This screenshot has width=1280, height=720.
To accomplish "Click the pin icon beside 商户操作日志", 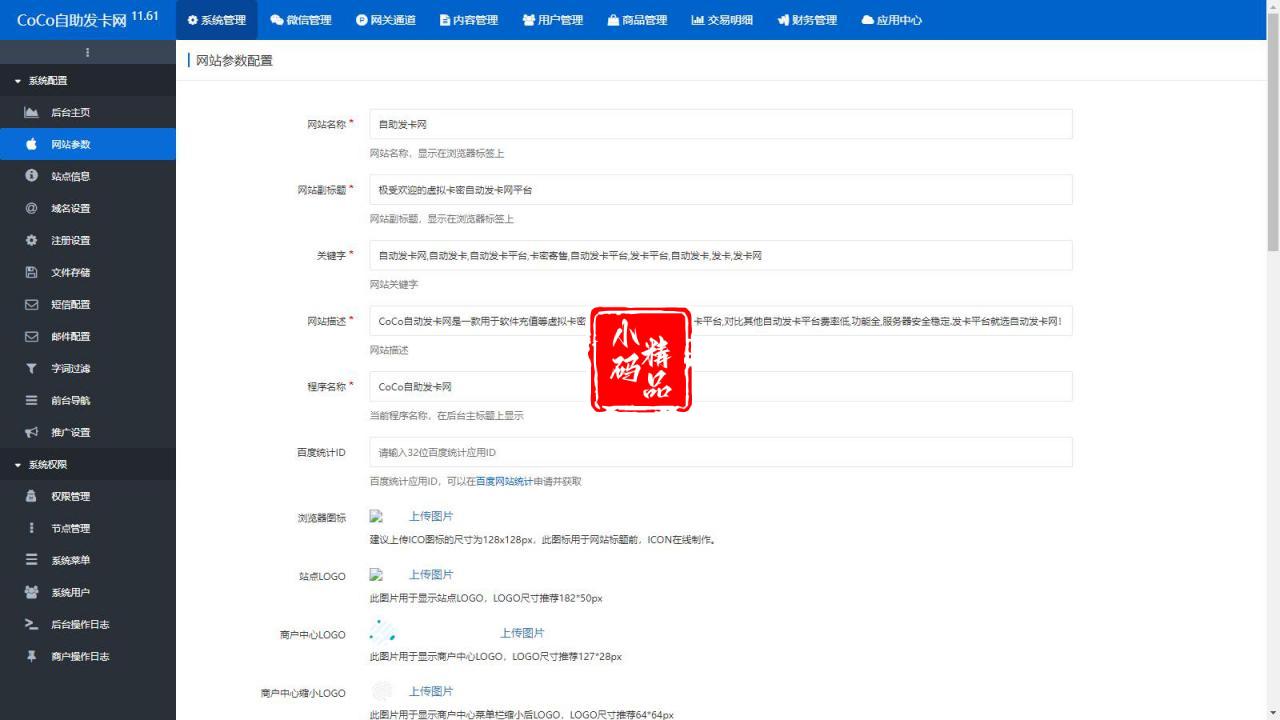I will click(31, 656).
